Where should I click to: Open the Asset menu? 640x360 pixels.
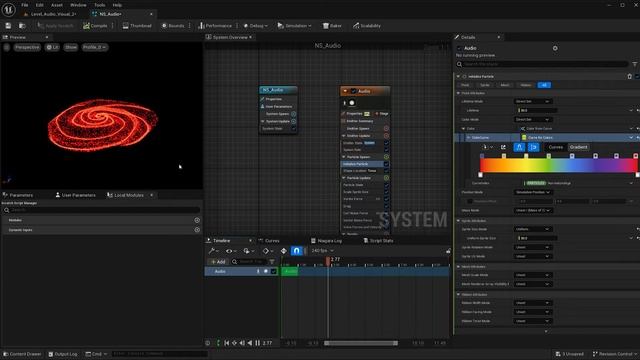tap(57, 5)
